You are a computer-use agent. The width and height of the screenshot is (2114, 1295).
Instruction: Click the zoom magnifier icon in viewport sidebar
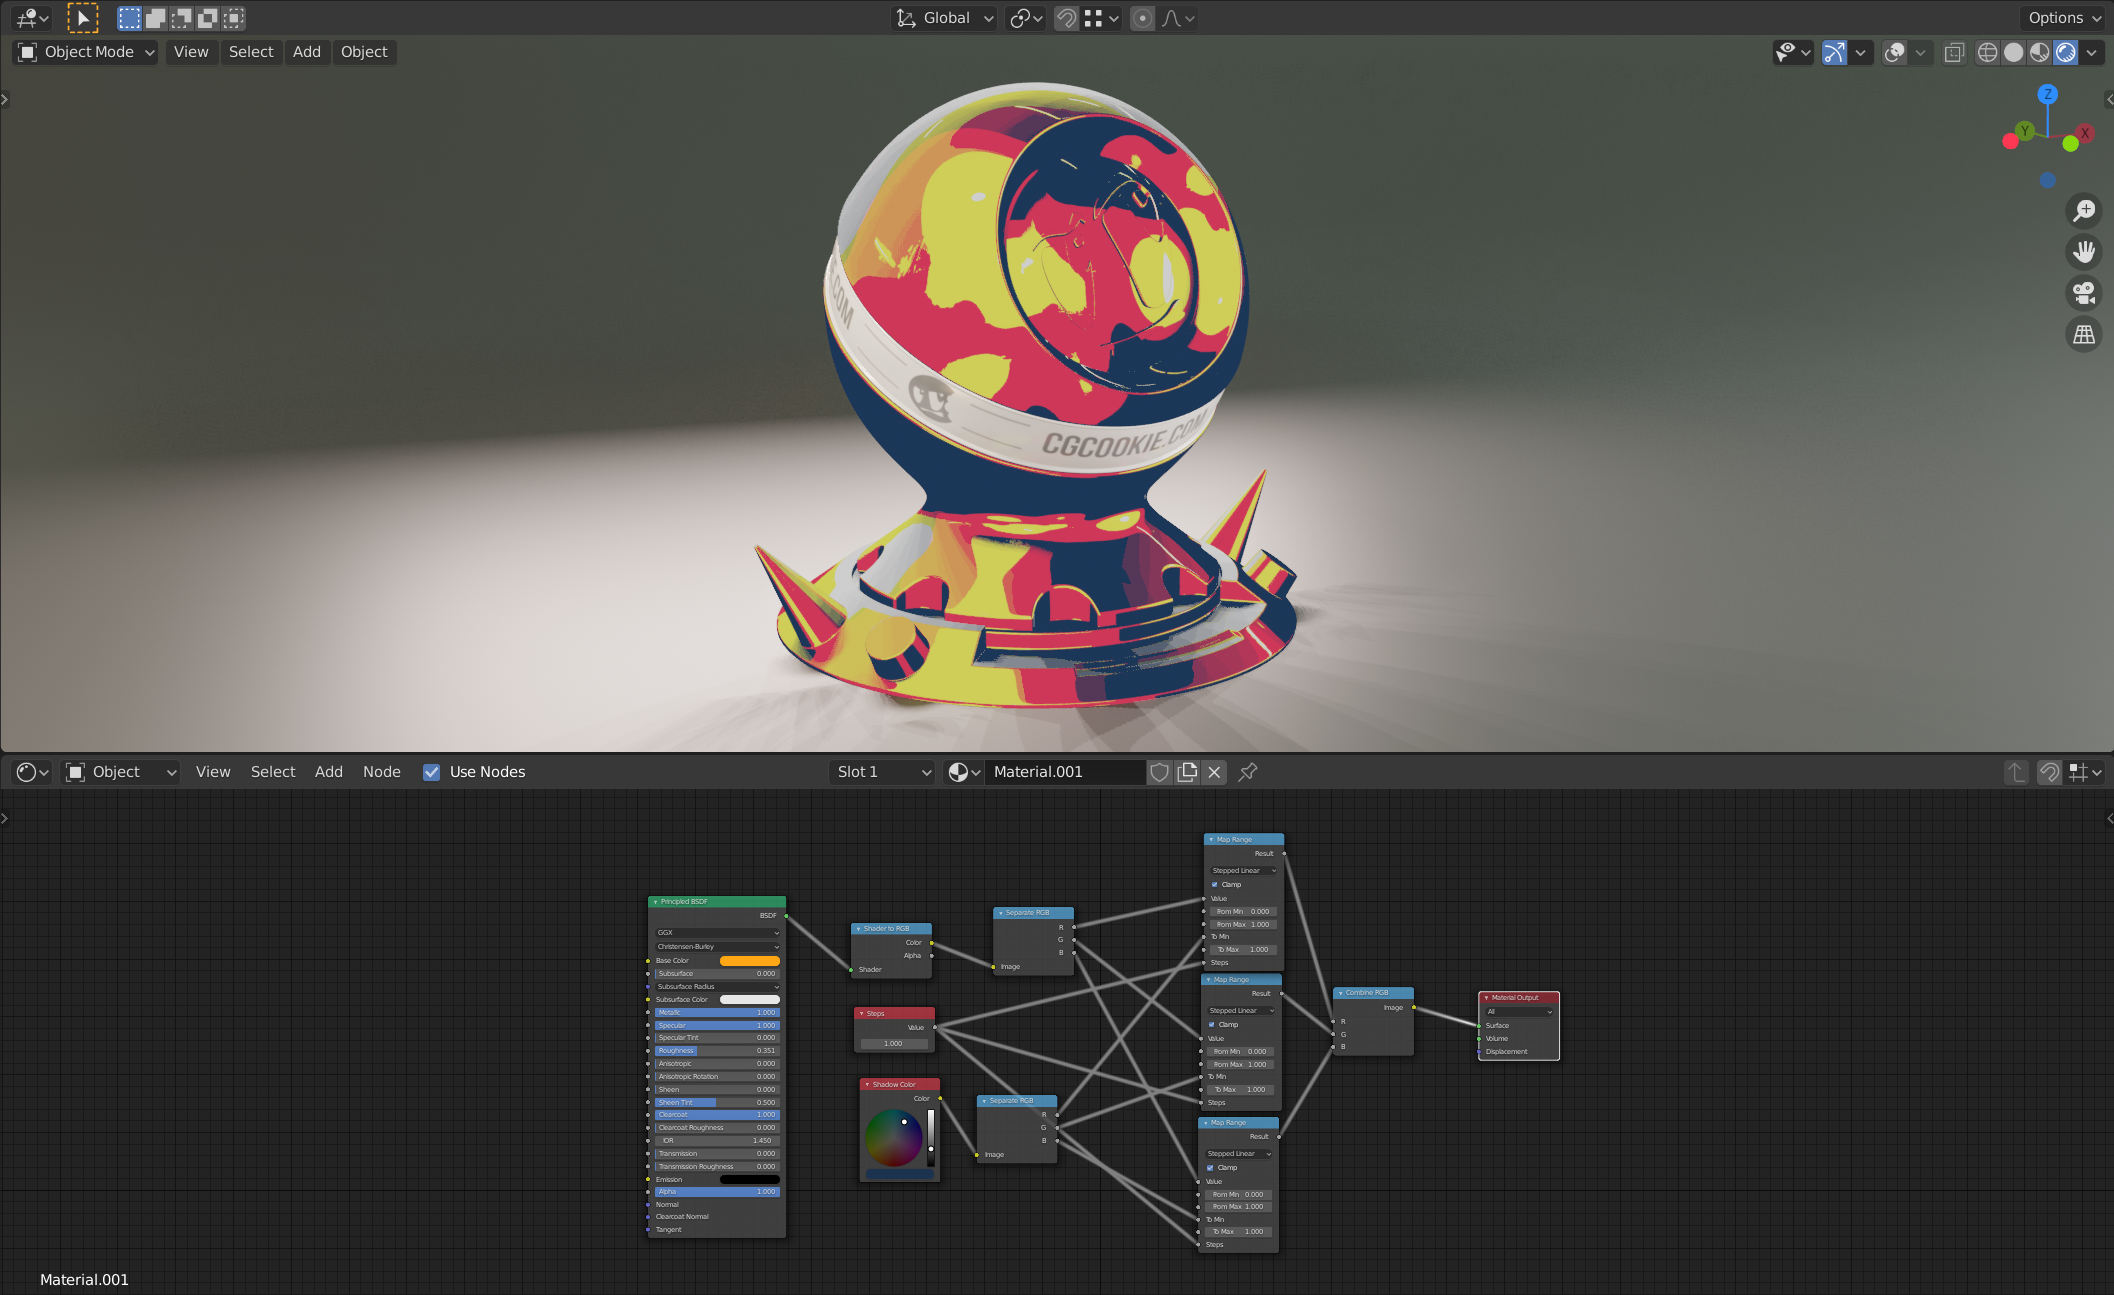coord(2084,211)
